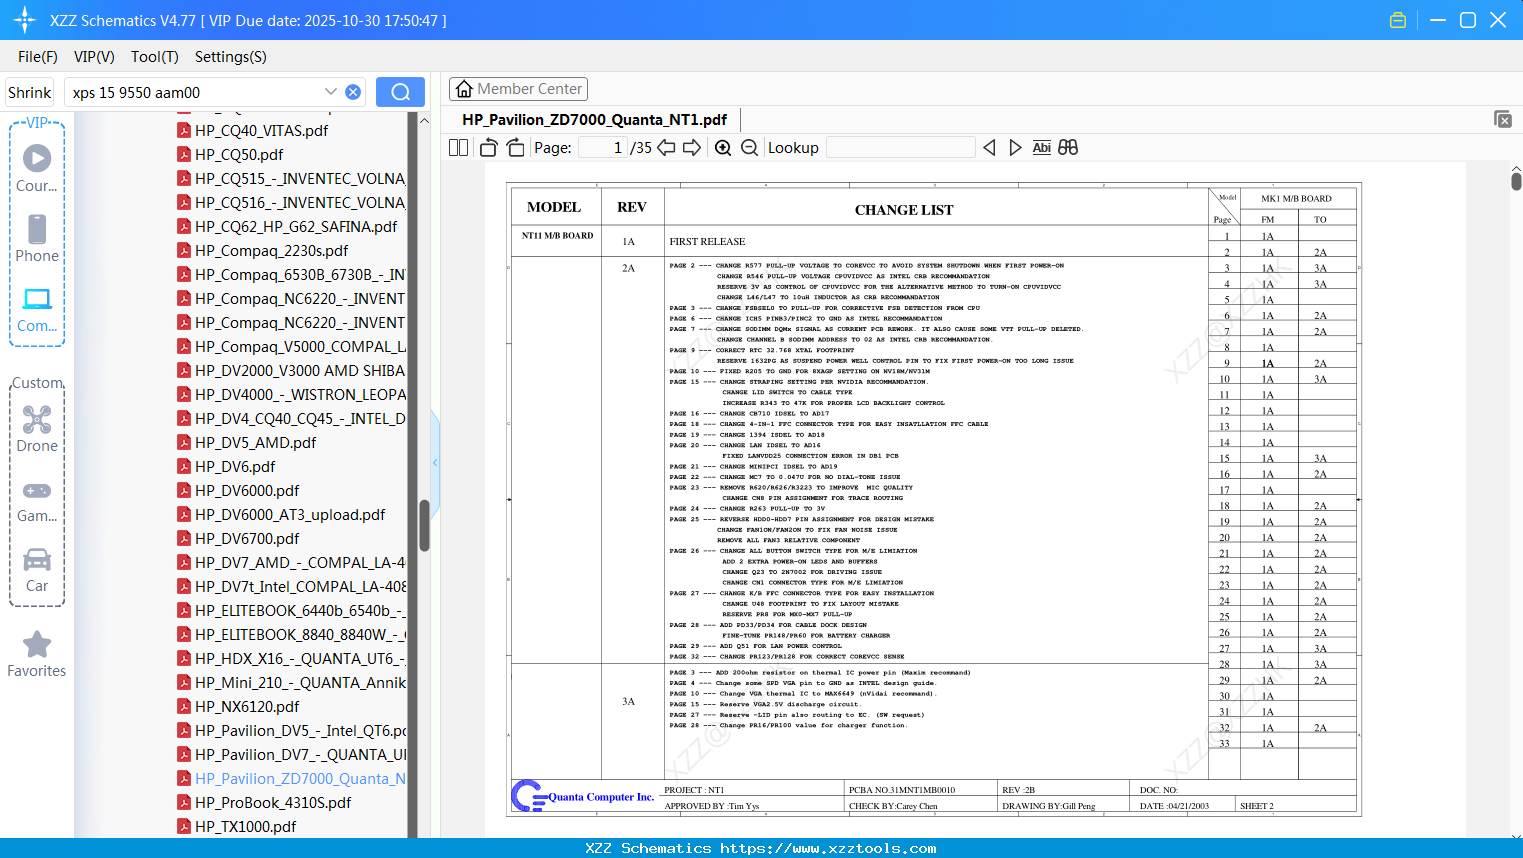Click the binoculars search icon
Viewport: 1523px width, 858px height.
point(1068,148)
